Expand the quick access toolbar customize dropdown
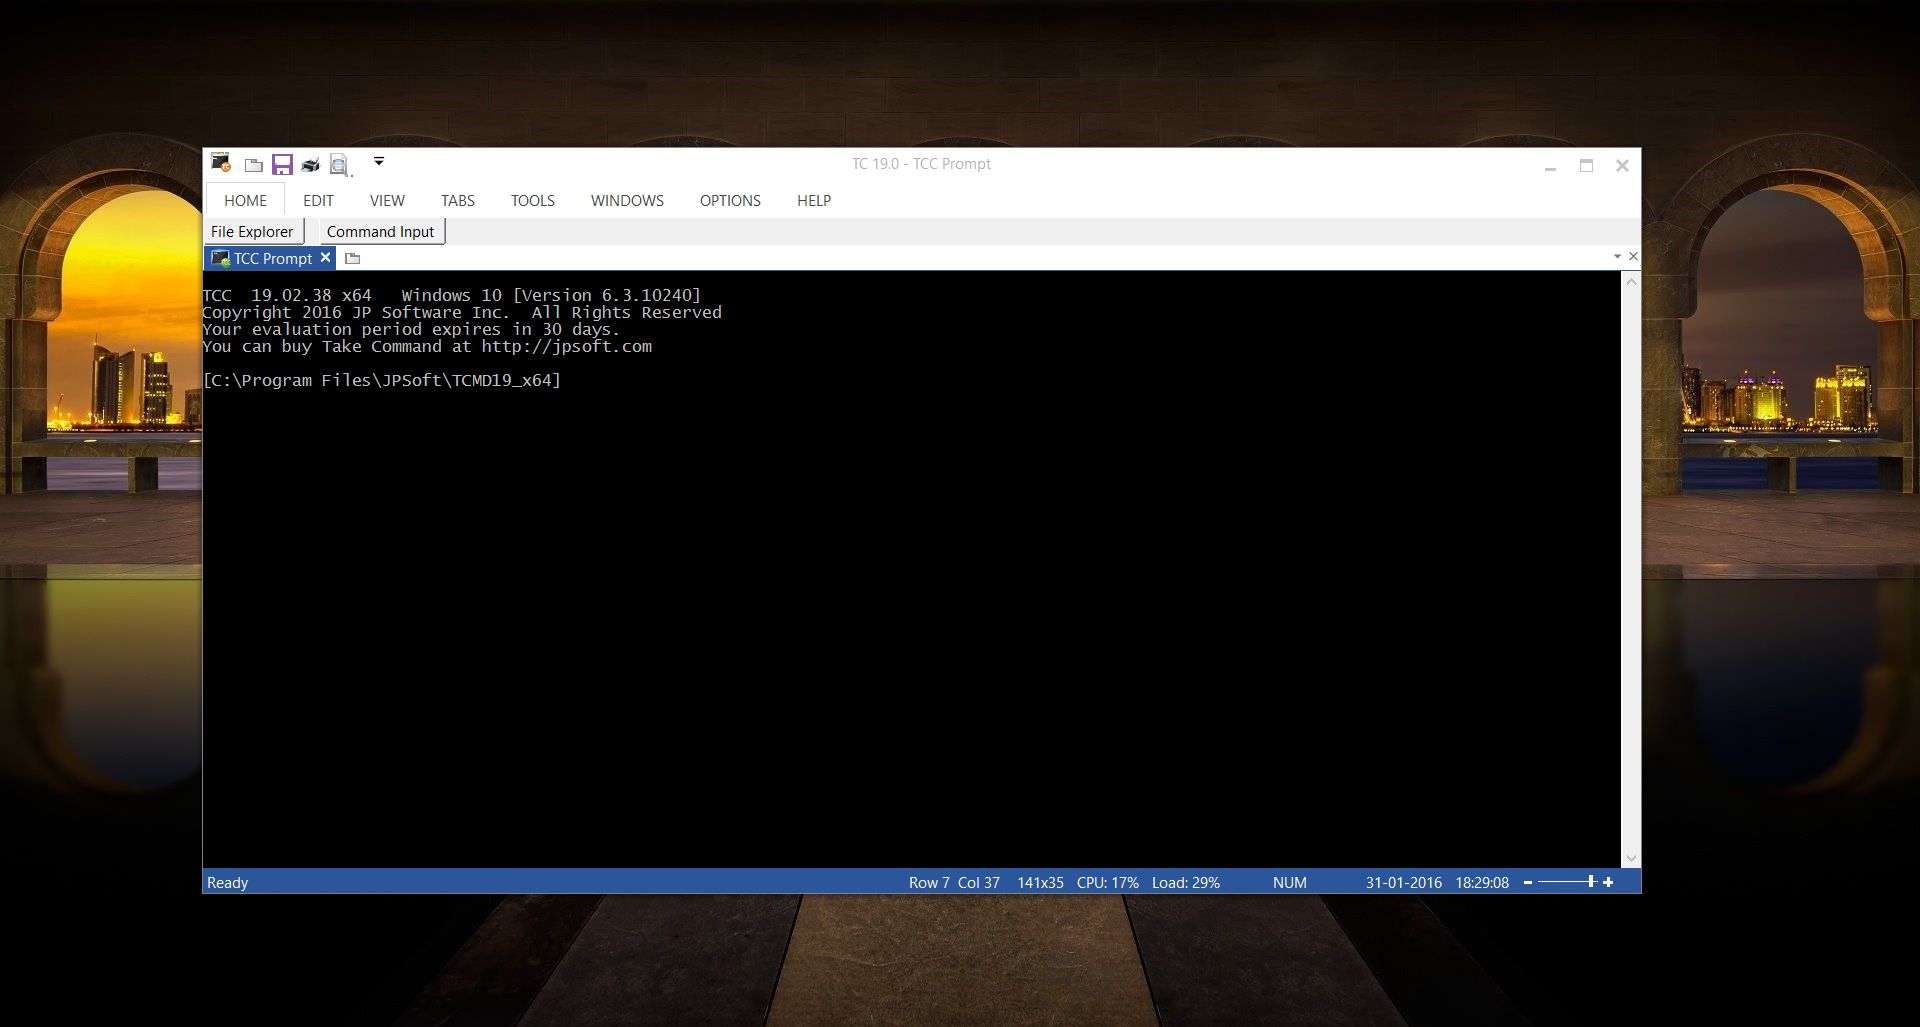Screen dimensions: 1920x1027 (x=379, y=161)
